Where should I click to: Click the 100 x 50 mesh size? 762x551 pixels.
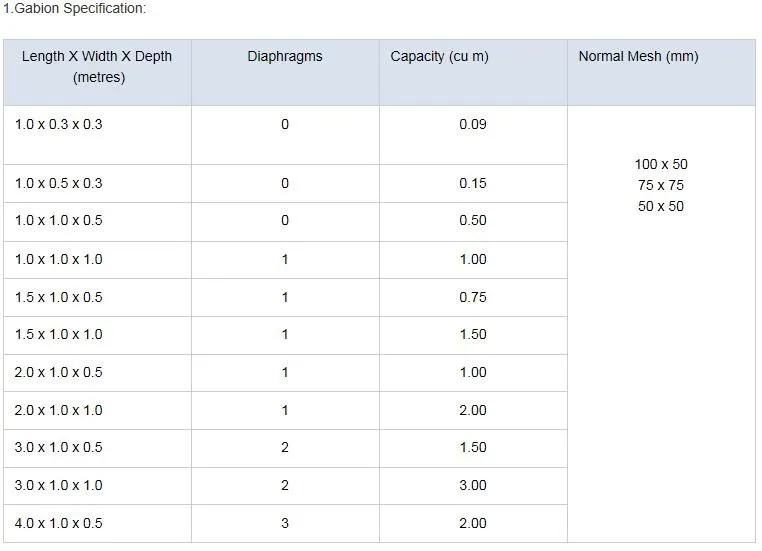pos(661,164)
